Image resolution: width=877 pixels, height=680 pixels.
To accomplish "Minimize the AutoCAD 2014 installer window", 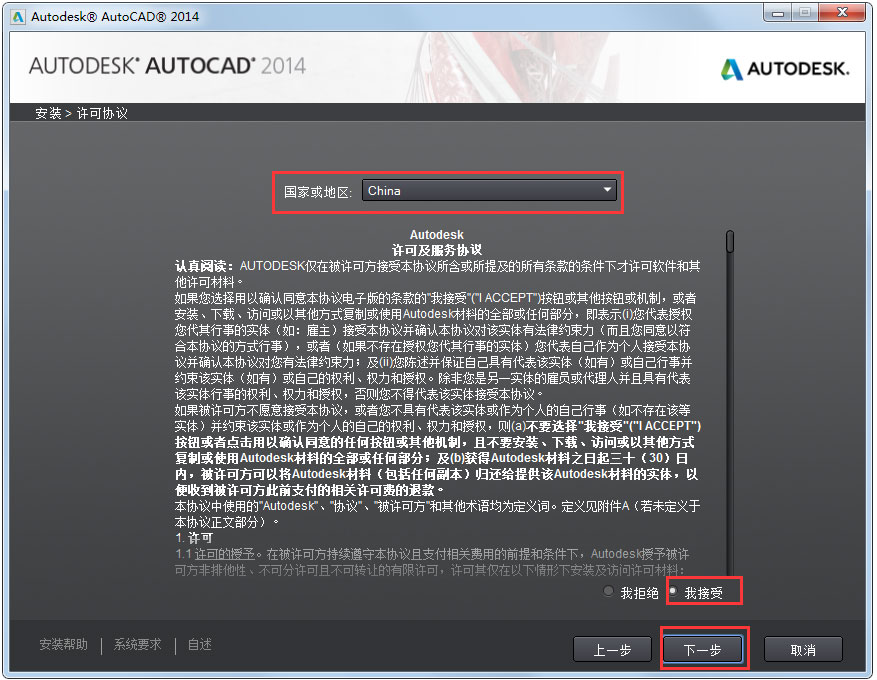I will point(777,13).
